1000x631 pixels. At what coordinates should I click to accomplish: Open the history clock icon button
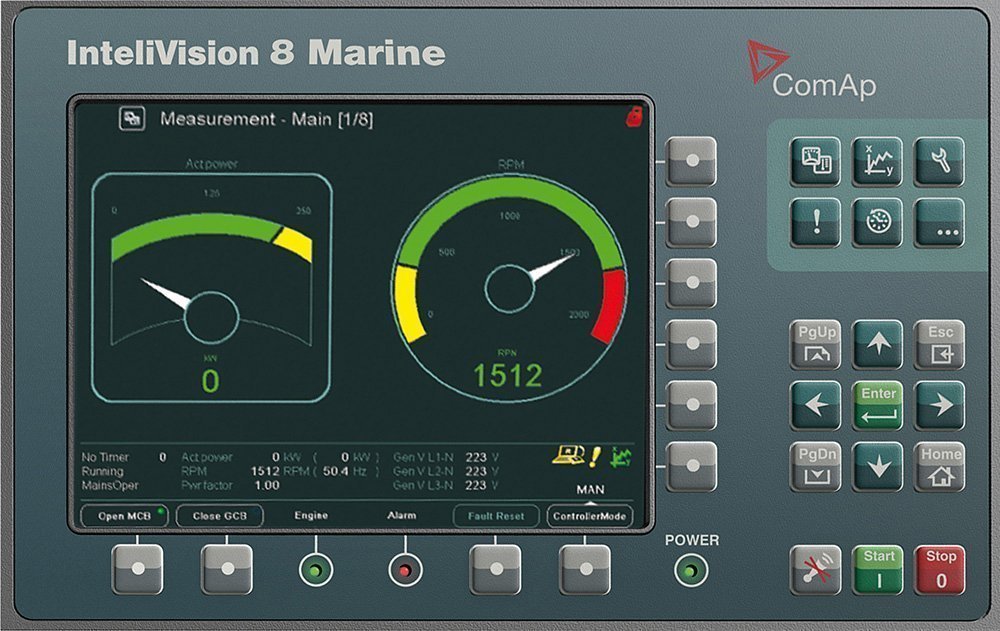click(x=878, y=223)
